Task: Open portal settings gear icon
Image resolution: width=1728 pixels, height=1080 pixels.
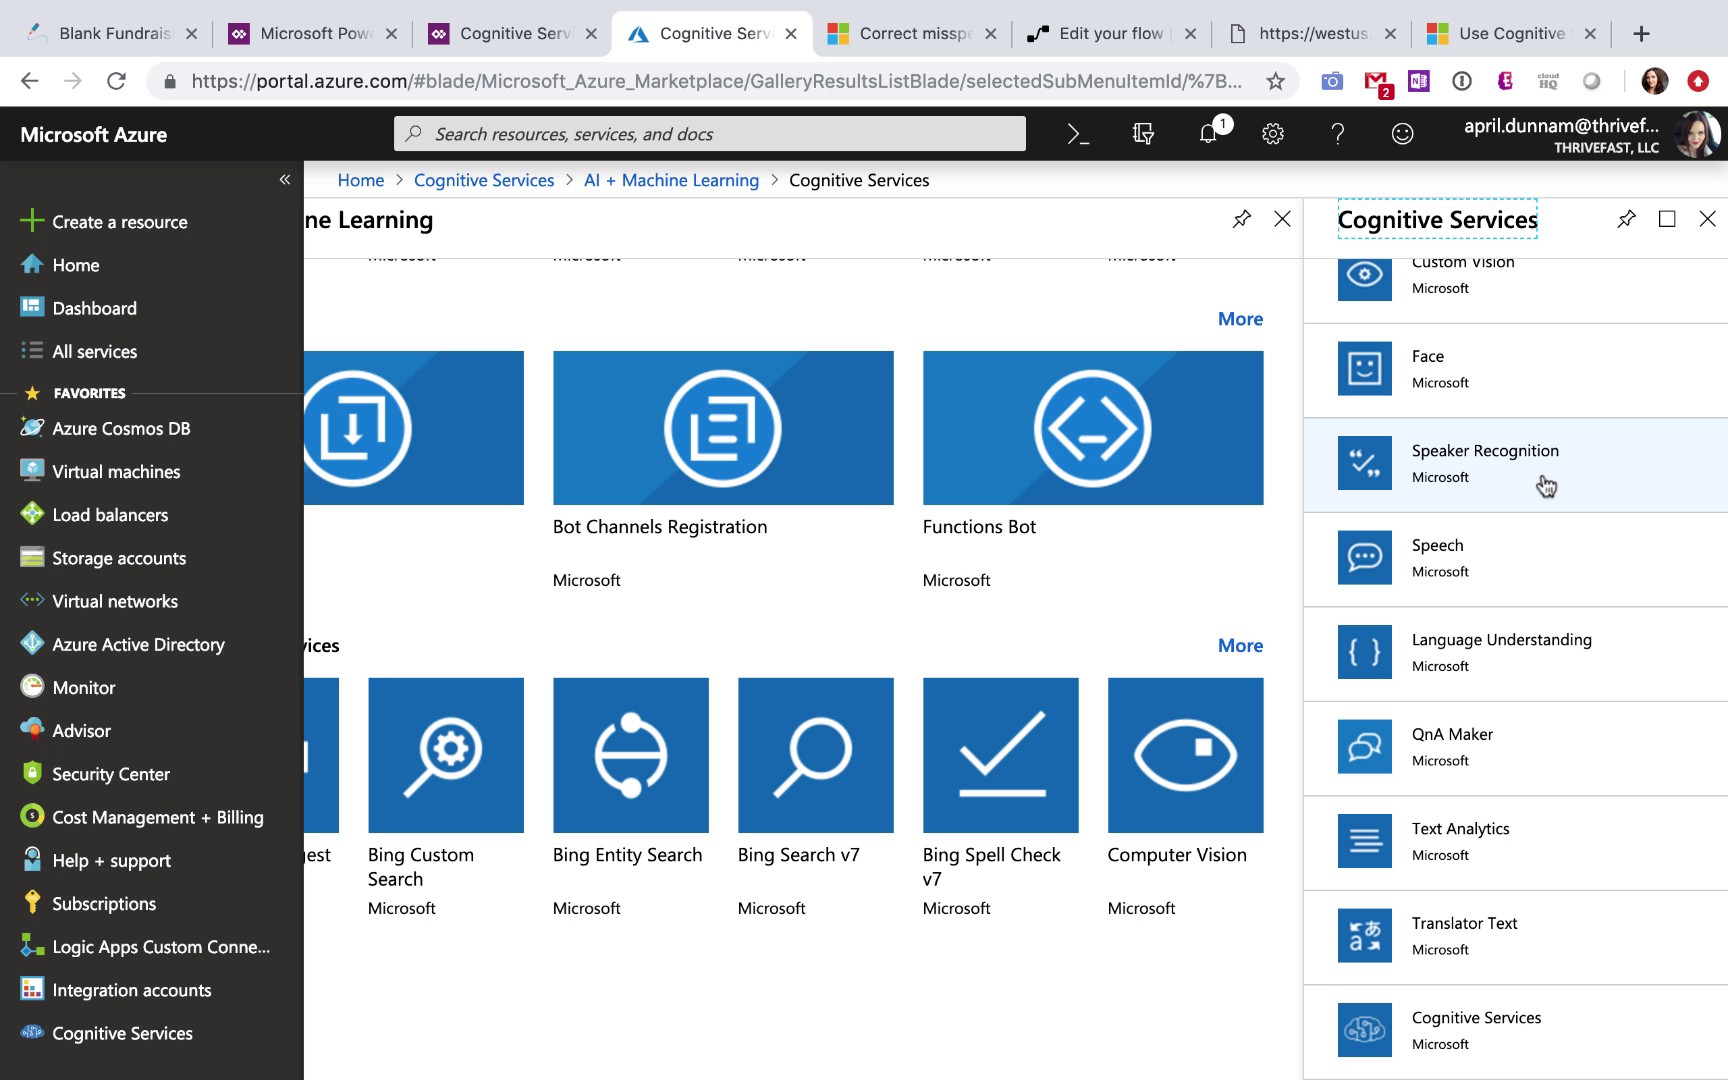Action: (x=1273, y=134)
